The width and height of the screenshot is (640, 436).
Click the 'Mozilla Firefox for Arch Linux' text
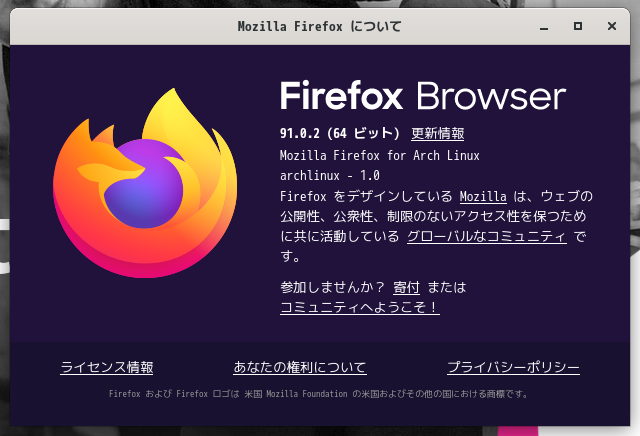[380, 156]
